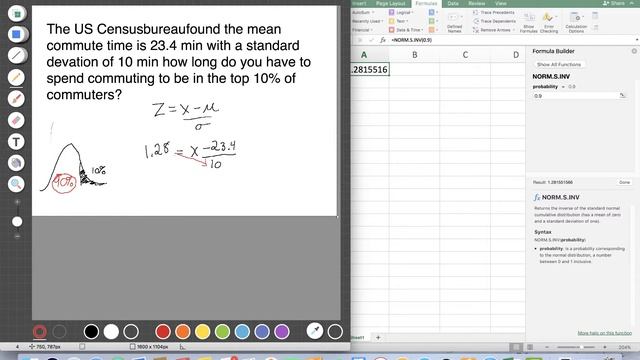Open the Recently Used functions dropdown

click(367, 21)
